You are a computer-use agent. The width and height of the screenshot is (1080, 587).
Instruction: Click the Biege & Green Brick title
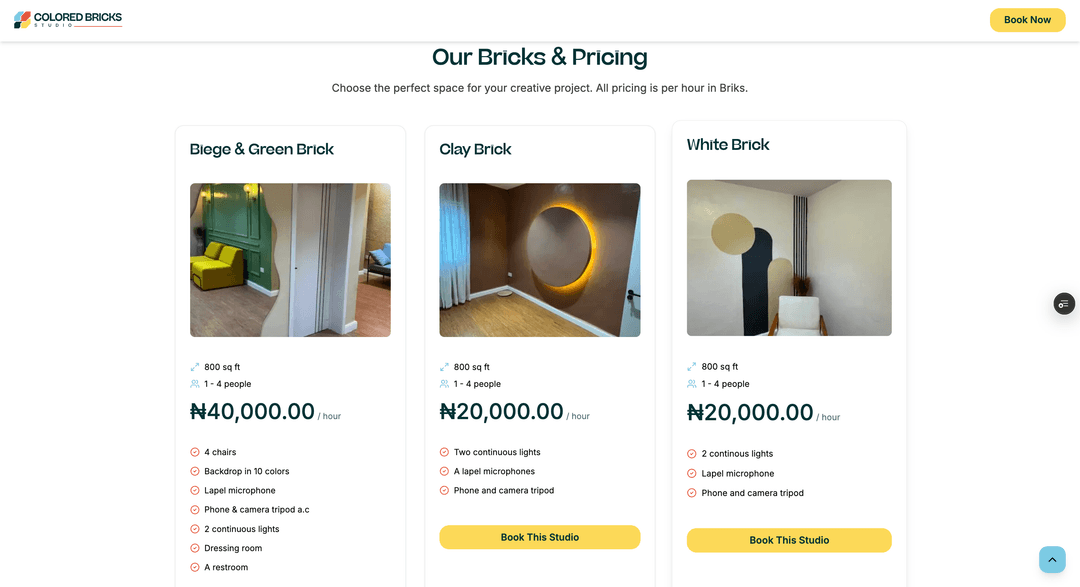(x=262, y=149)
